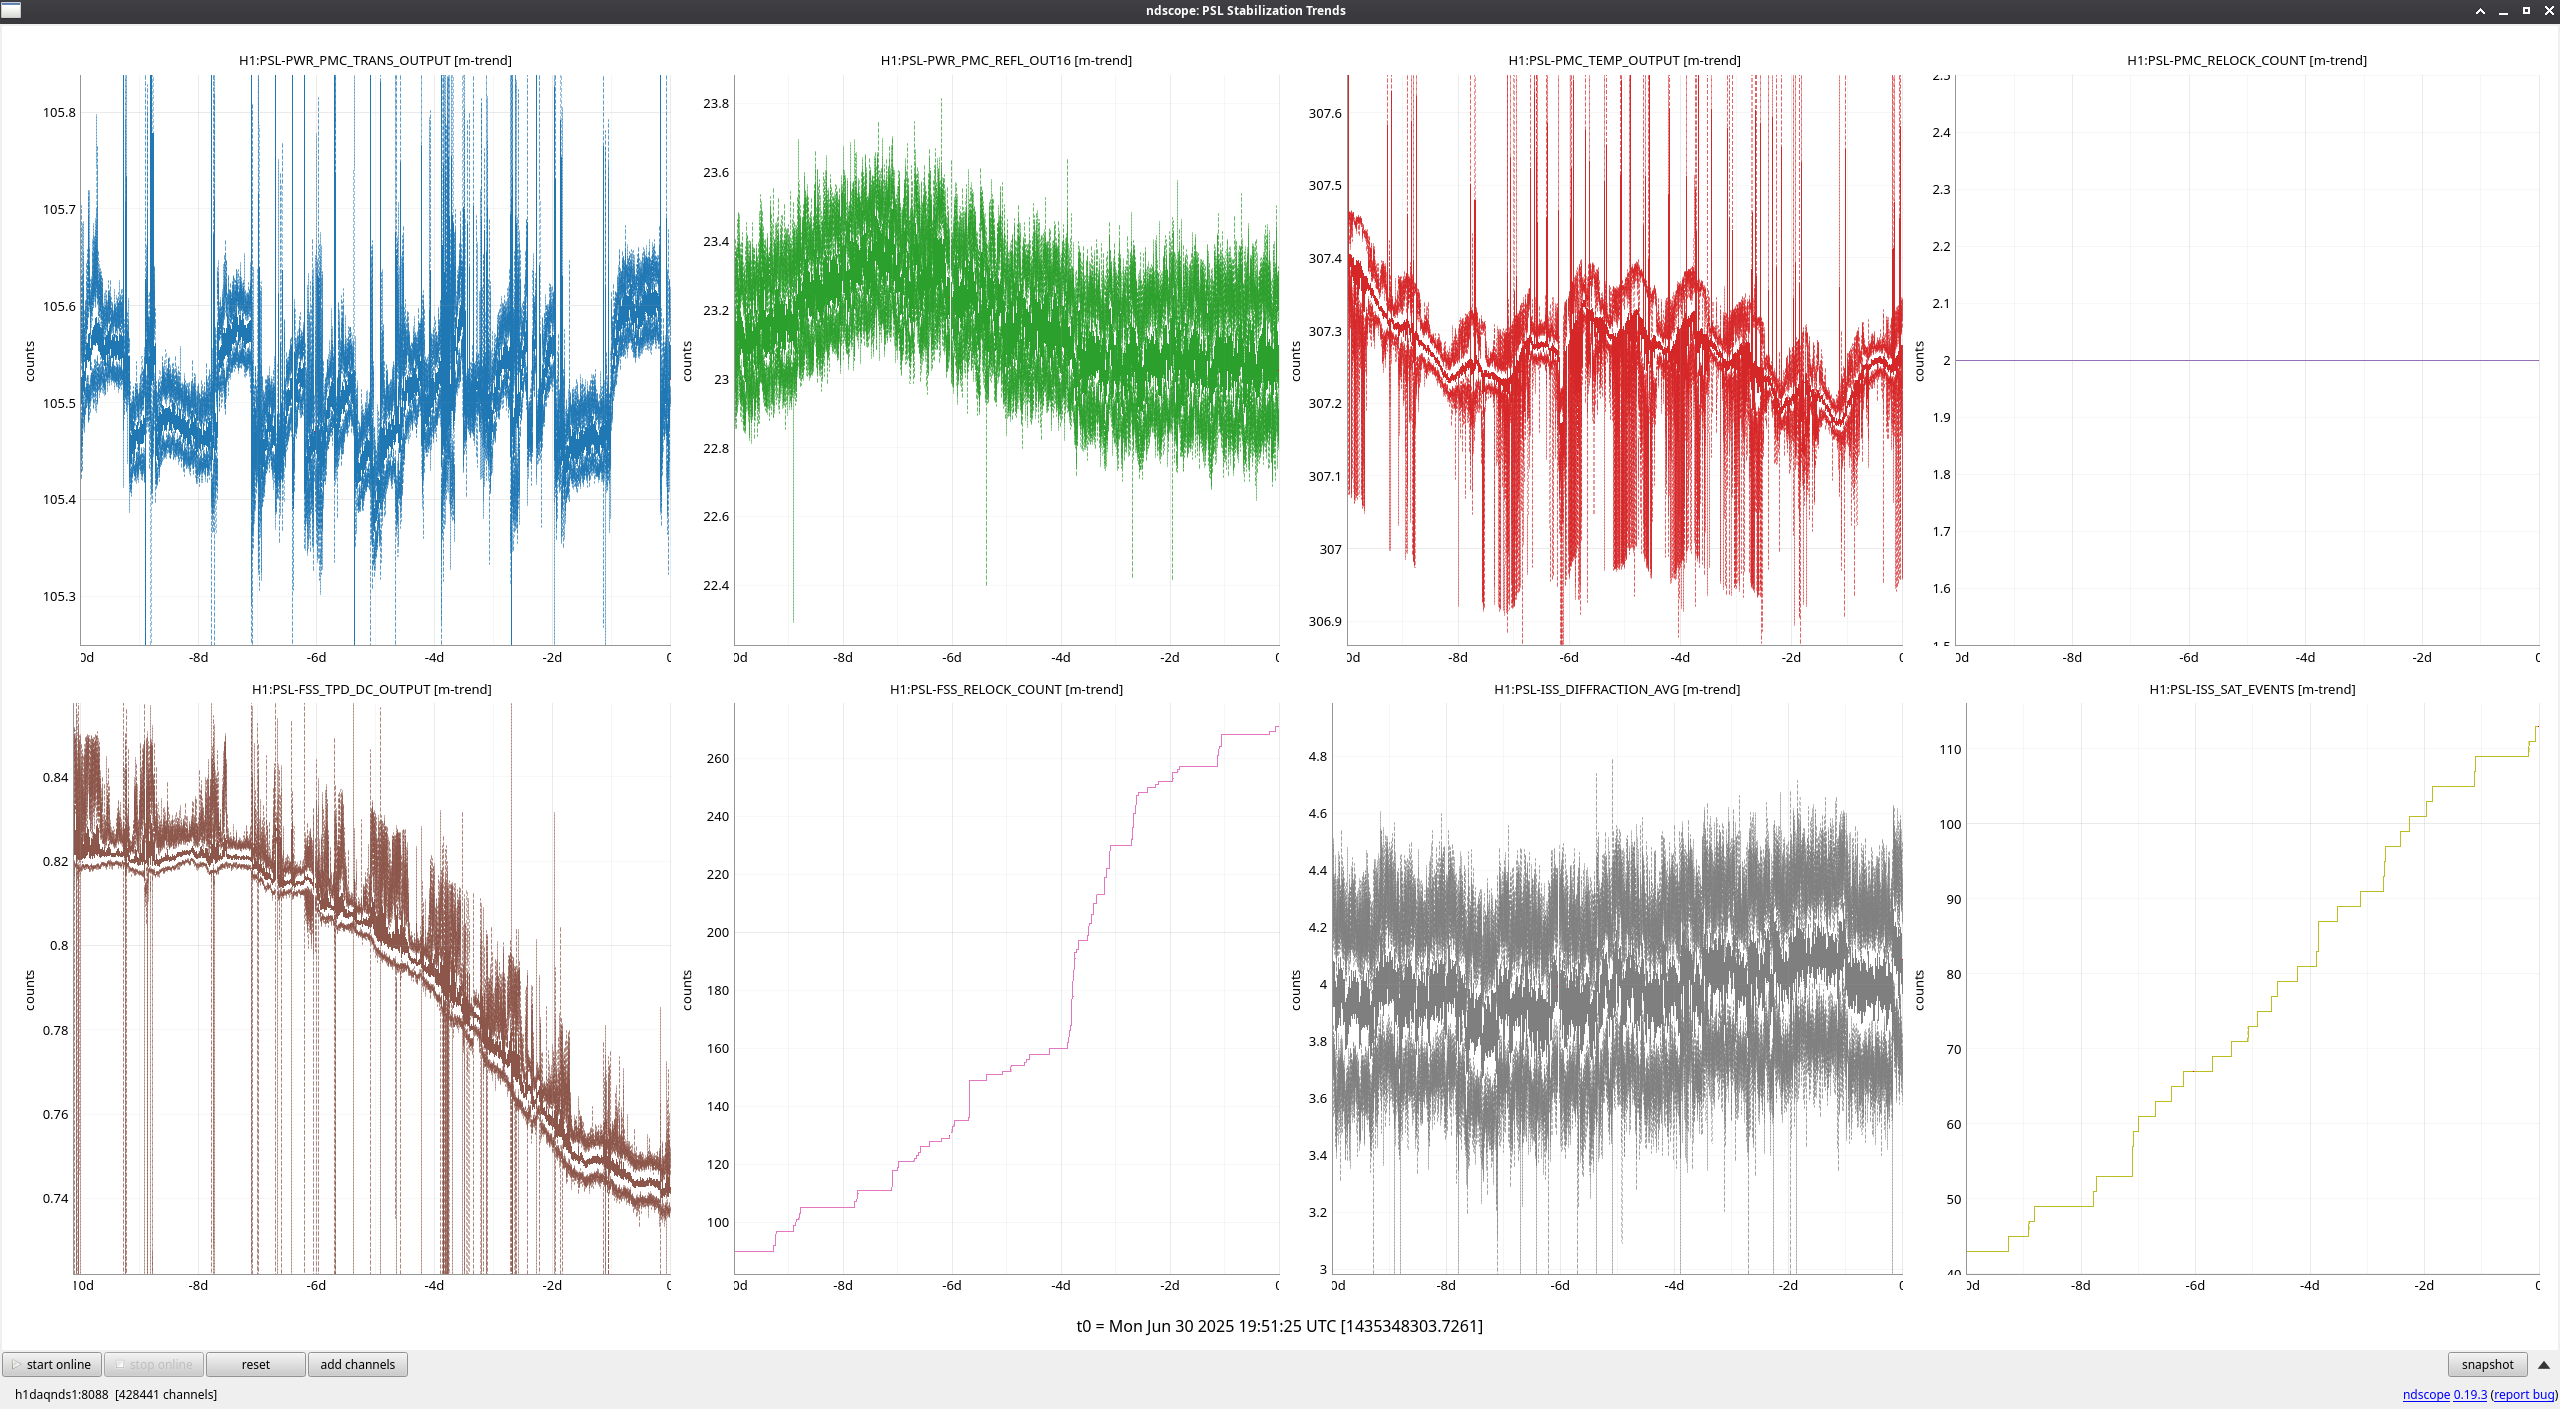Click counts axis label of FSS_RELOCK_COUNT plot

(687, 990)
